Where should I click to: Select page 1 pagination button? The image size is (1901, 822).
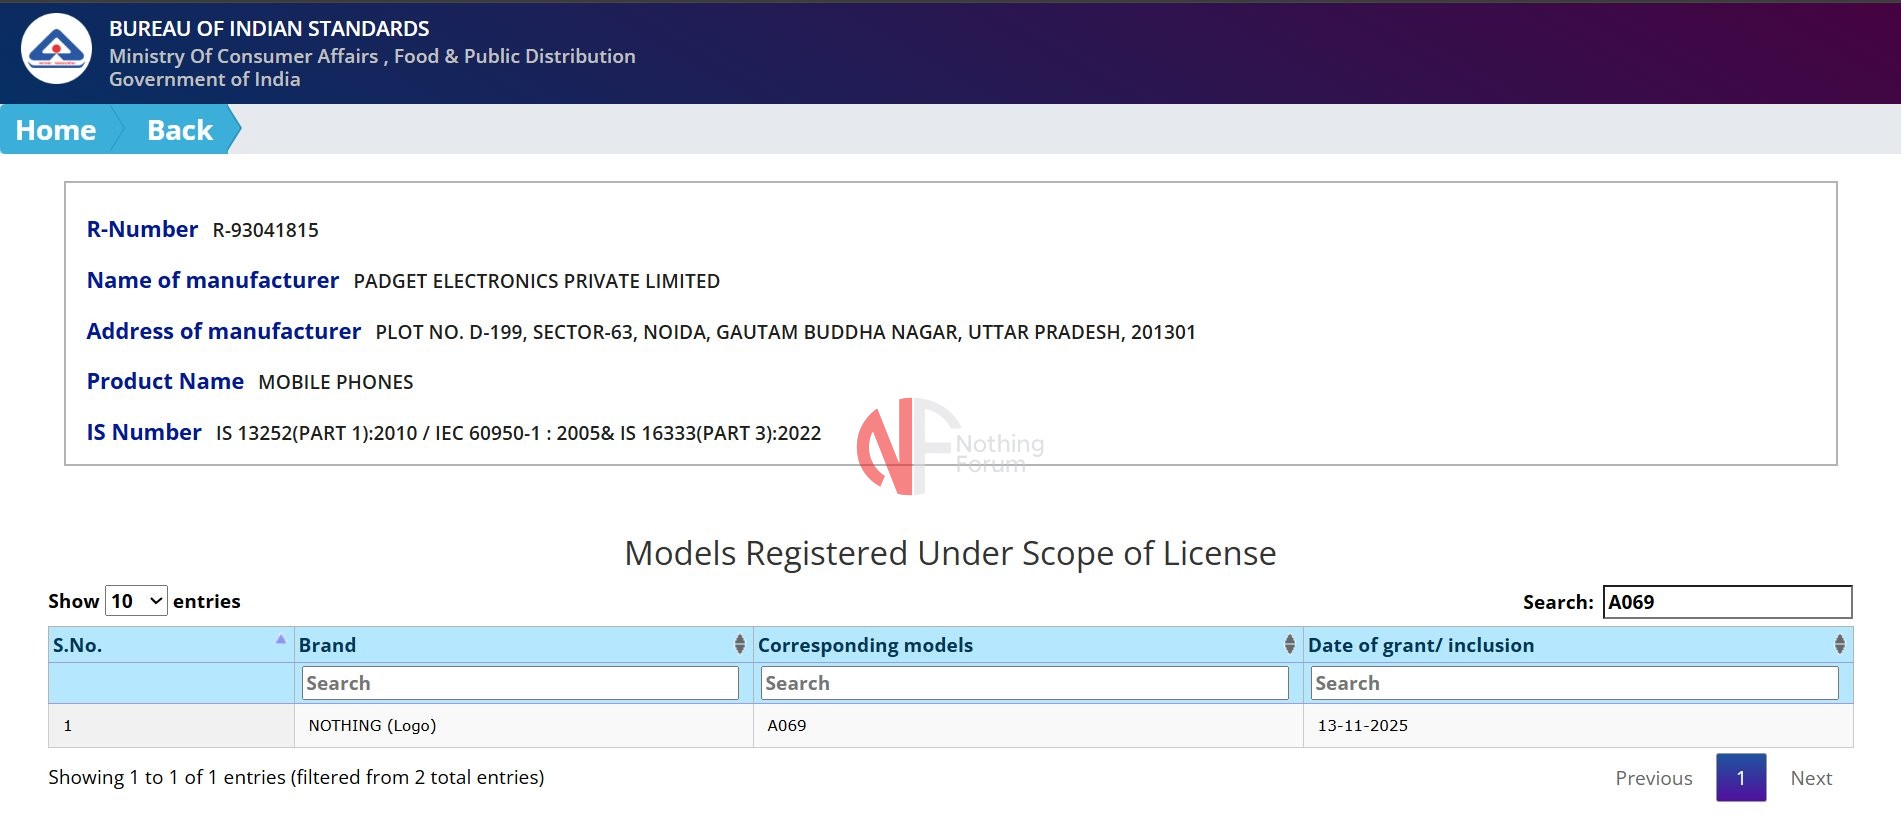coord(1740,778)
